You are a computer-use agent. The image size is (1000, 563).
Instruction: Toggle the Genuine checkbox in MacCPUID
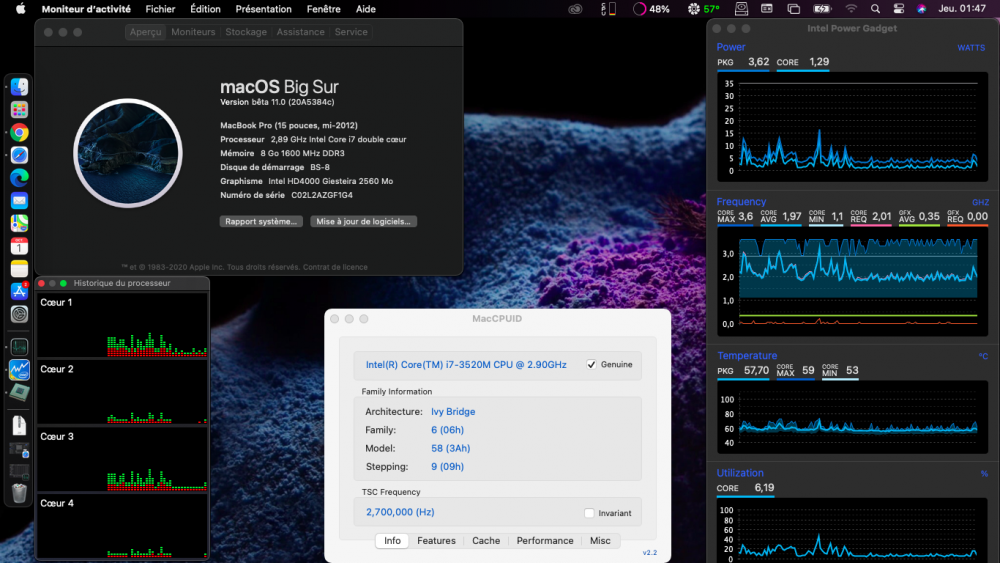[x=591, y=365]
